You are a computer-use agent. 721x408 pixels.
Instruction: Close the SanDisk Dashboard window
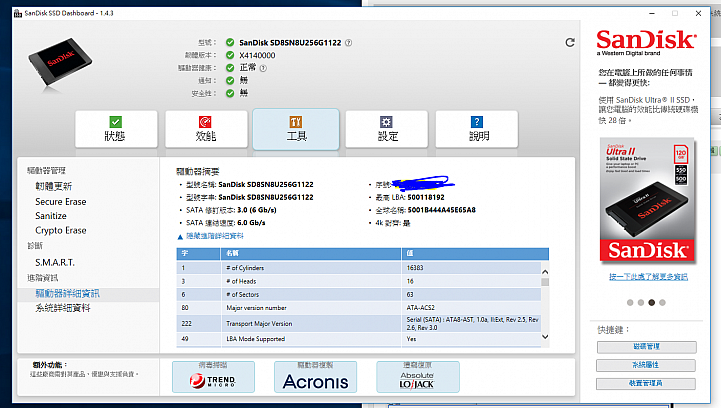(698, 13)
